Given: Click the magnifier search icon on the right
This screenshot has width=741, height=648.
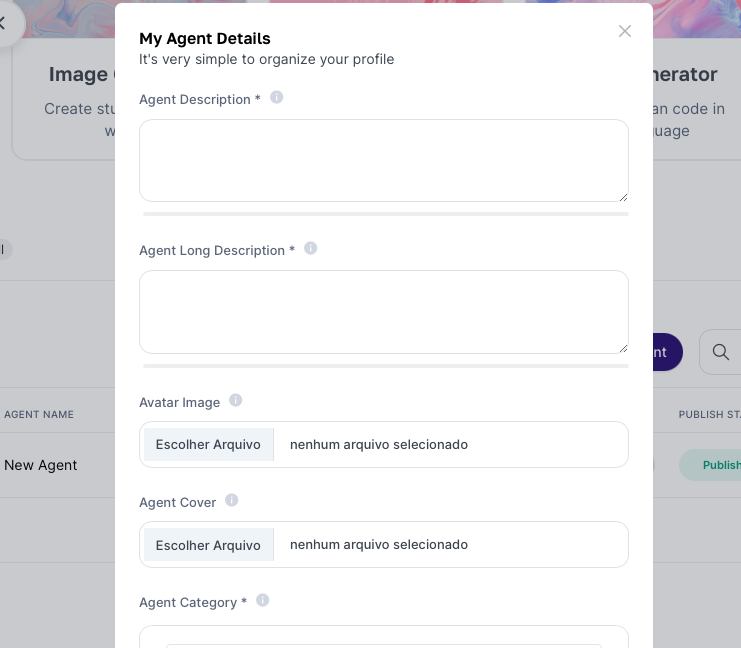Looking at the screenshot, I should click(x=721, y=352).
